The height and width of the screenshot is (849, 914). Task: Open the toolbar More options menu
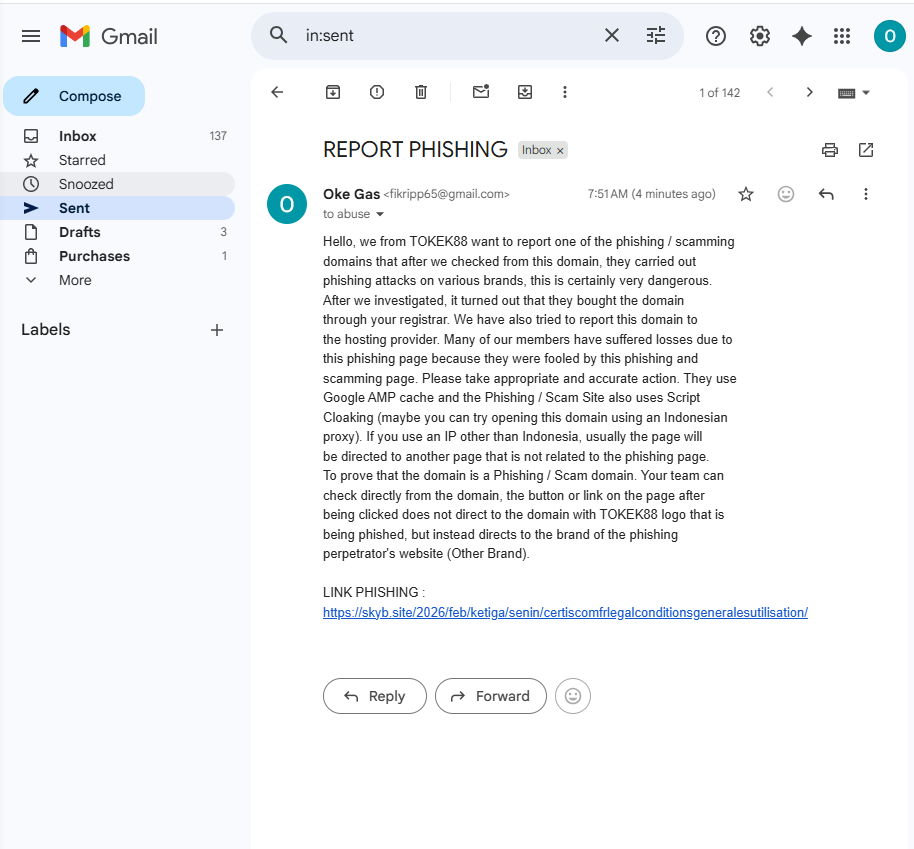tap(564, 92)
